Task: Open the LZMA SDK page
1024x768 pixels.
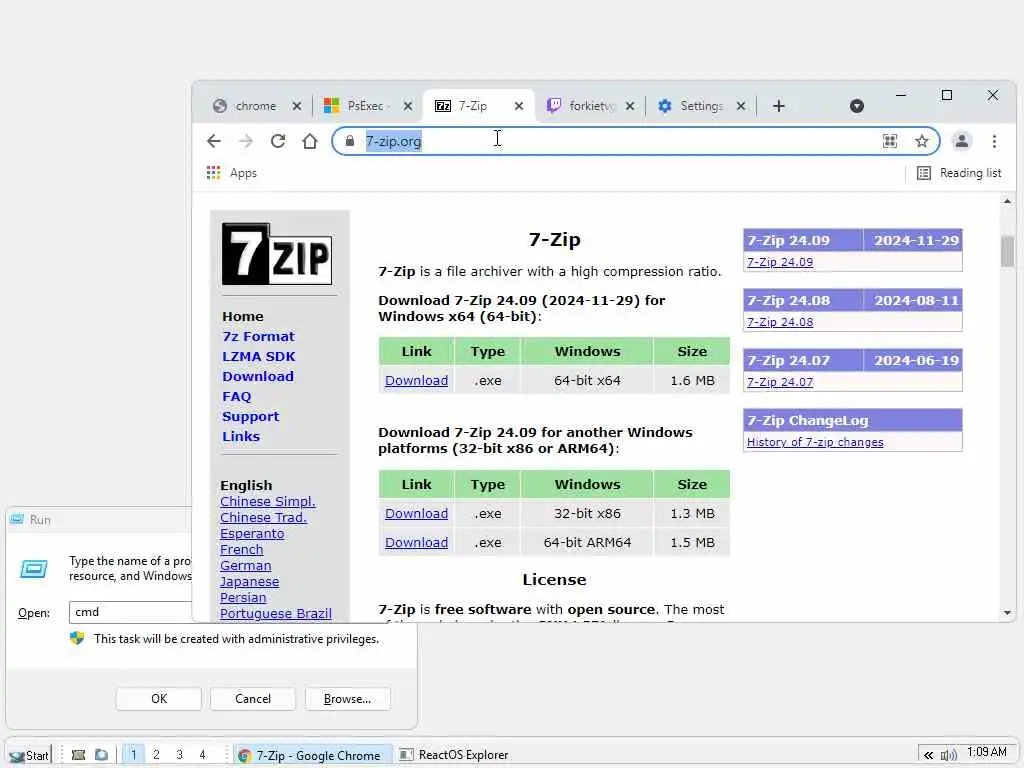Action: tap(259, 357)
